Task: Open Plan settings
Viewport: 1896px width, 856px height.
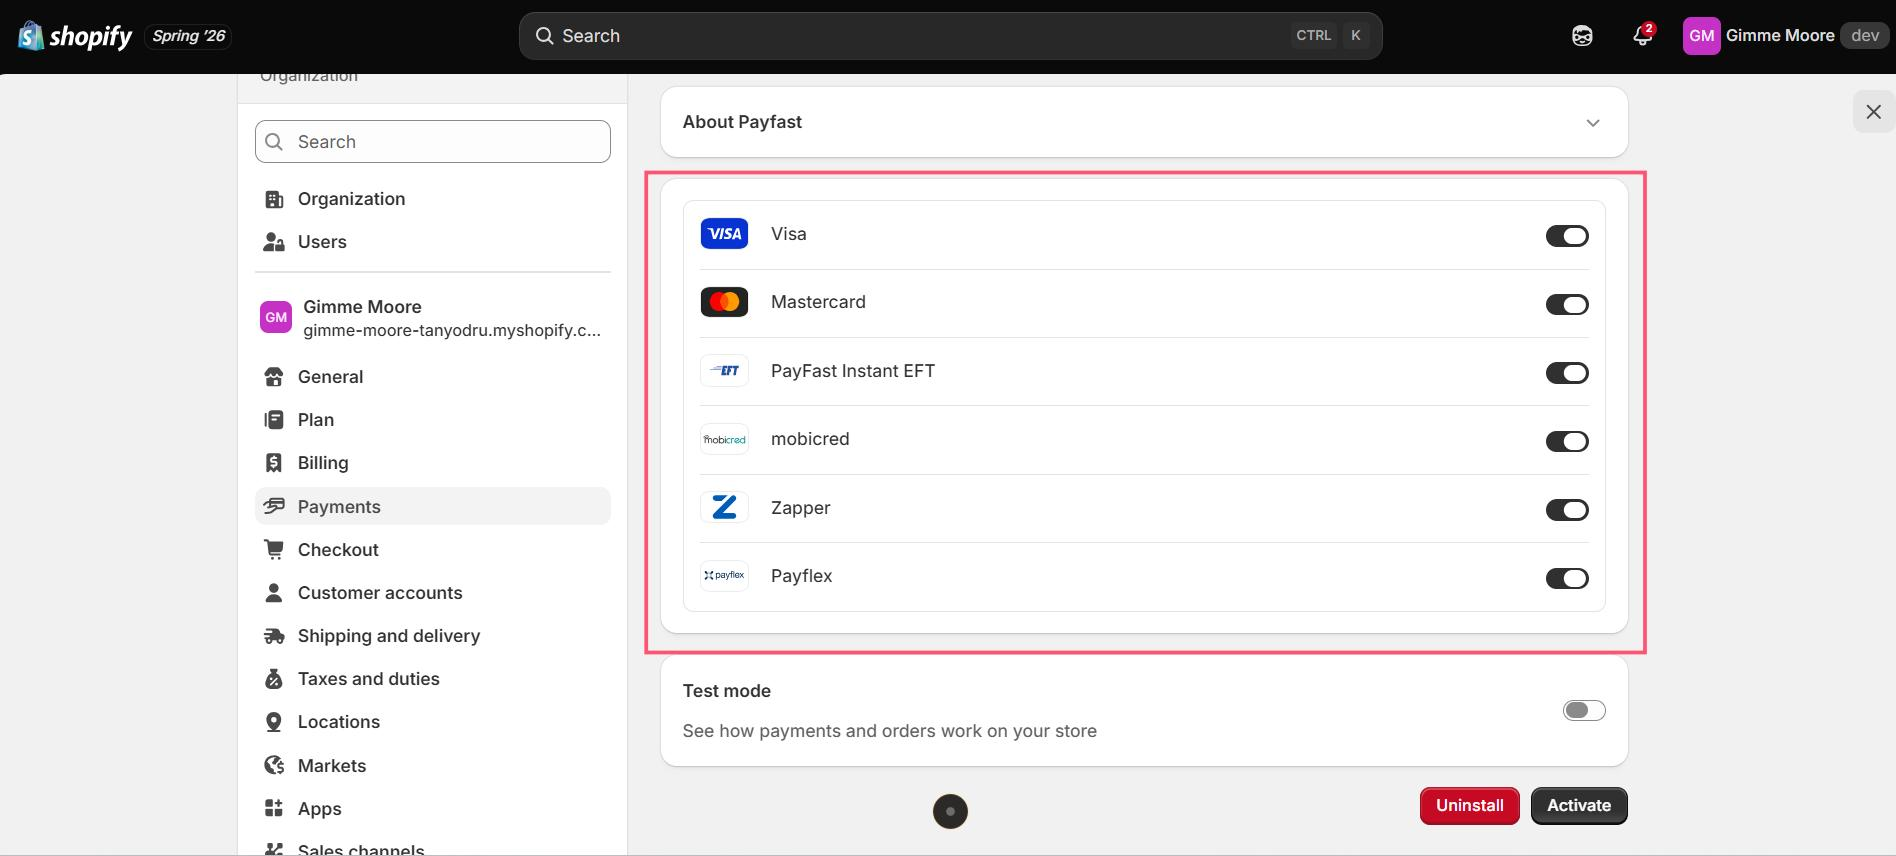Action: pos(433,420)
